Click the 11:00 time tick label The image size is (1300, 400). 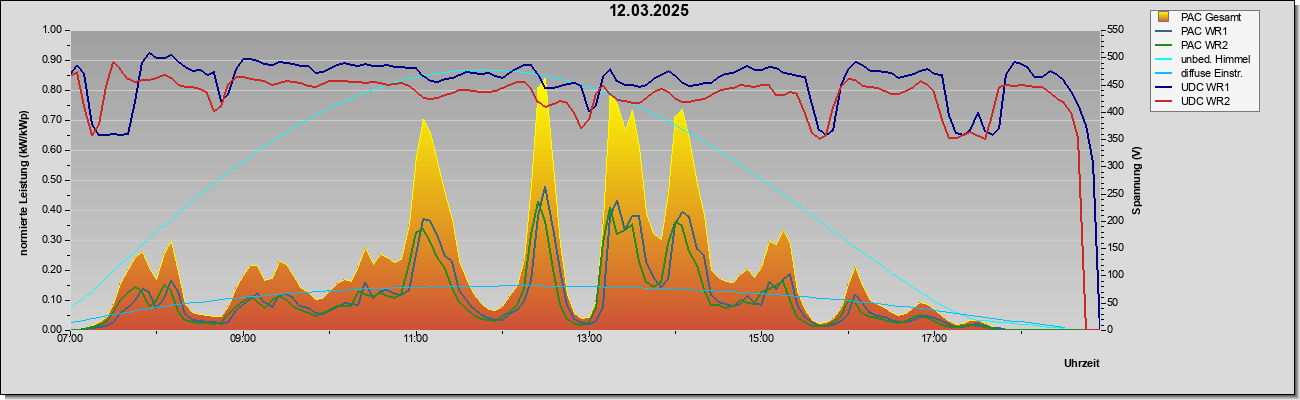tap(416, 340)
